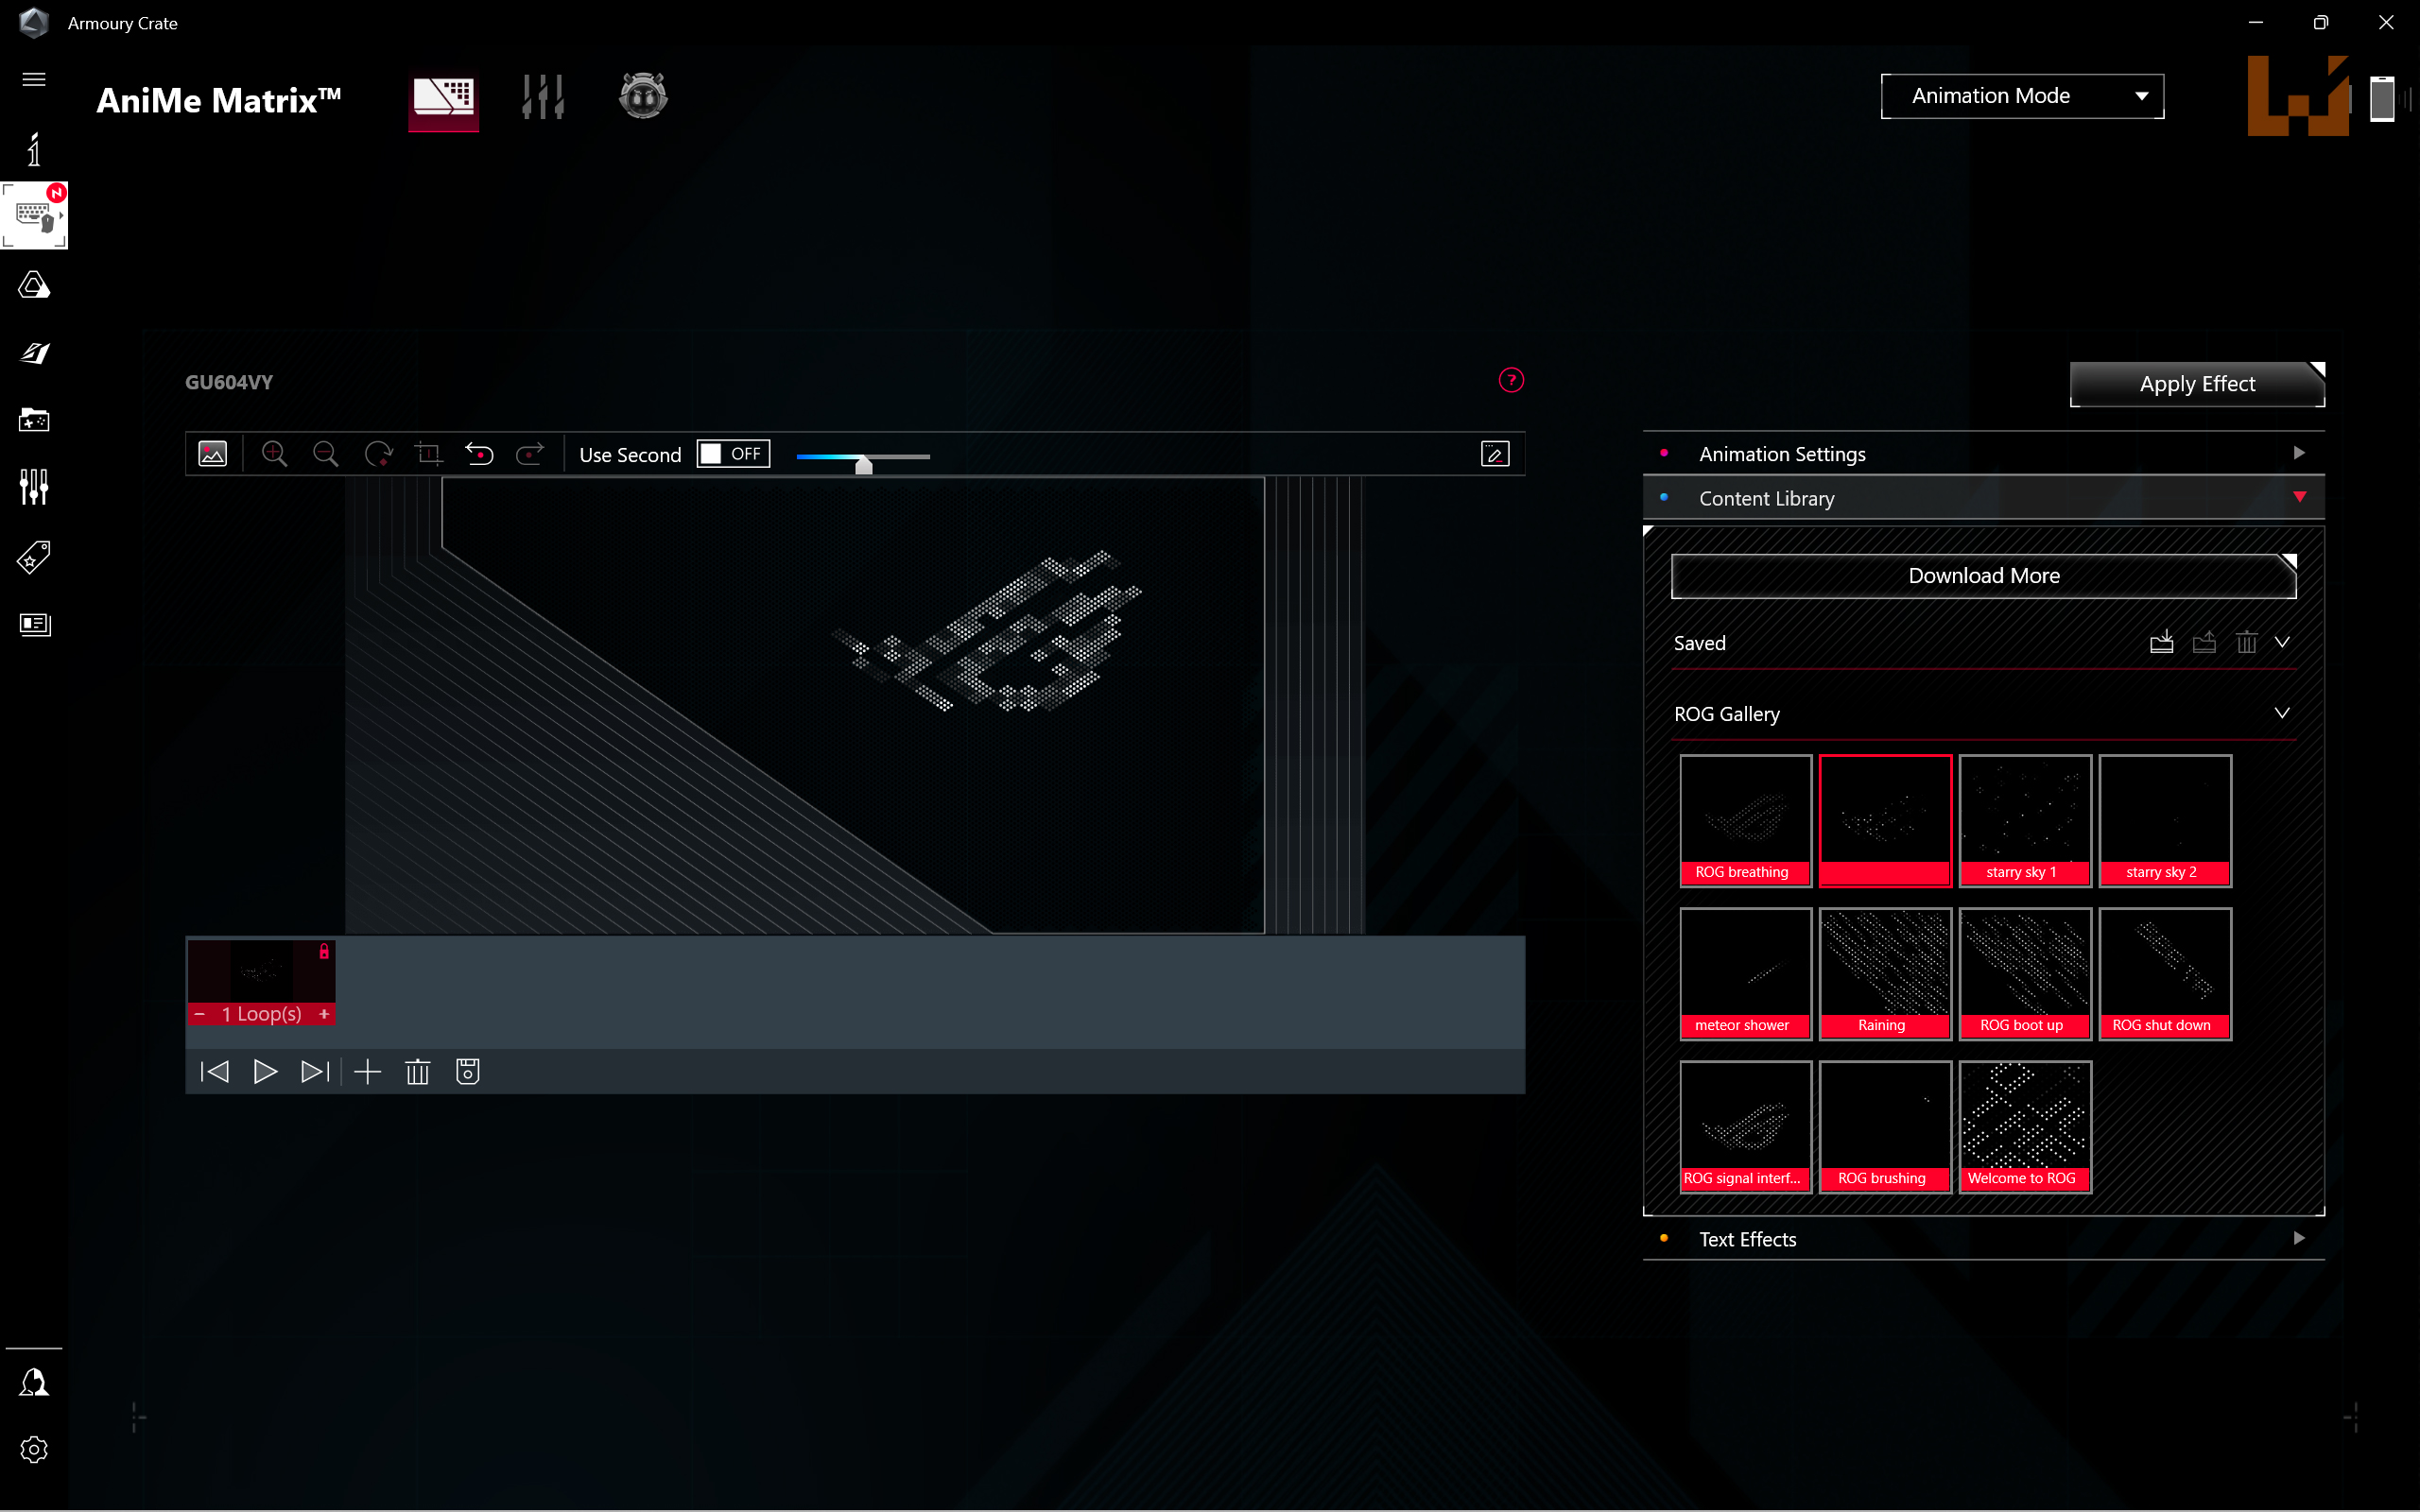Image resolution: width=2420 pixels, height=1512 pixels.
Task: Click the import icon in Saved row
Action: [2161, 643]
